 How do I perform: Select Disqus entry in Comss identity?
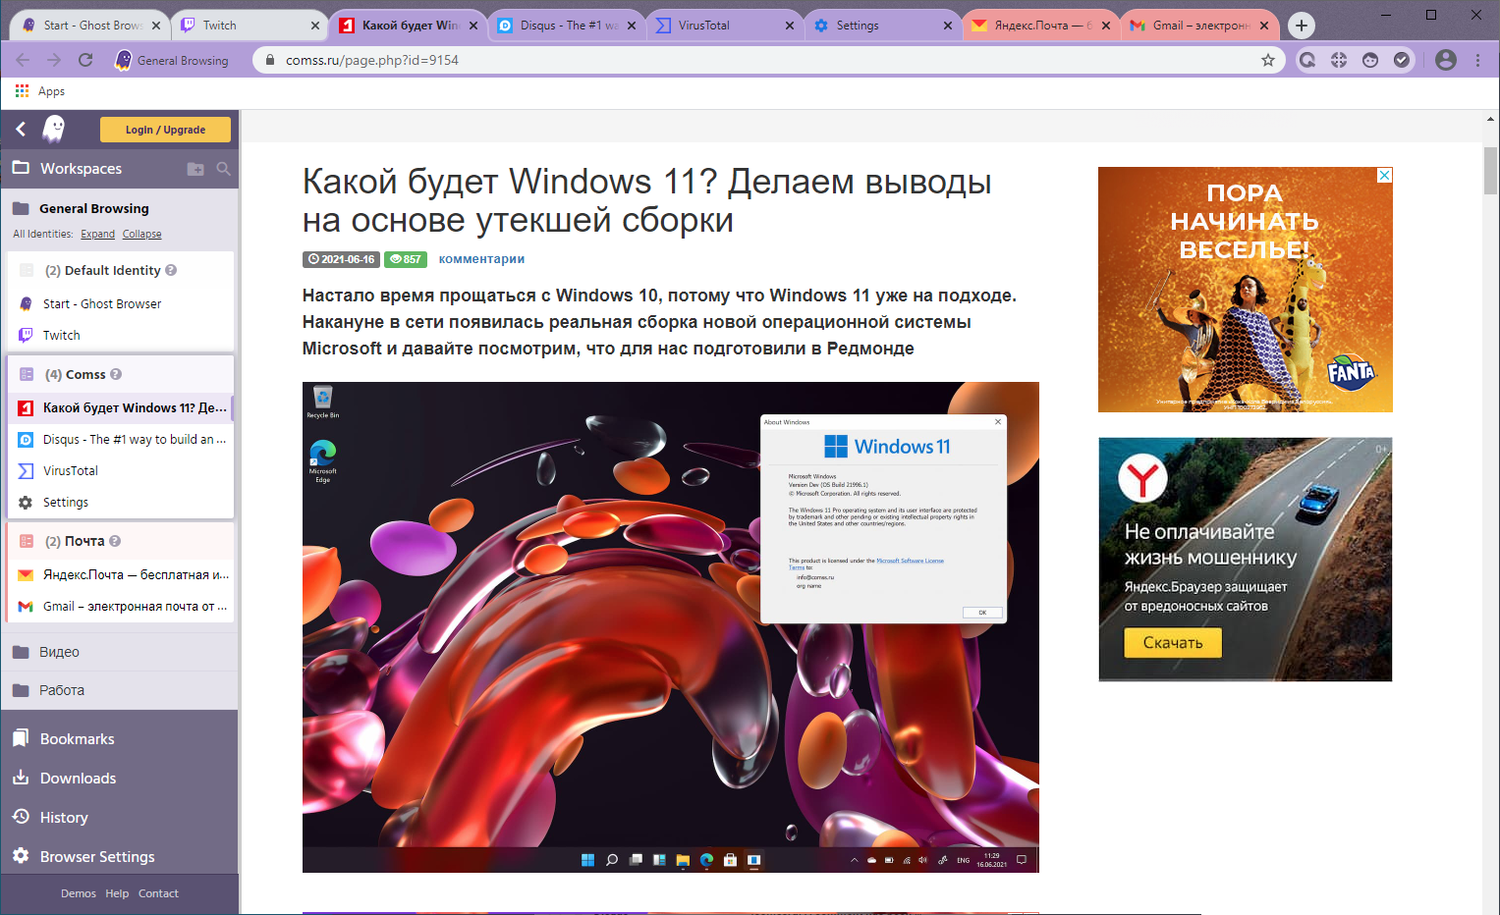pyautogui.click(x=121, y=439)
